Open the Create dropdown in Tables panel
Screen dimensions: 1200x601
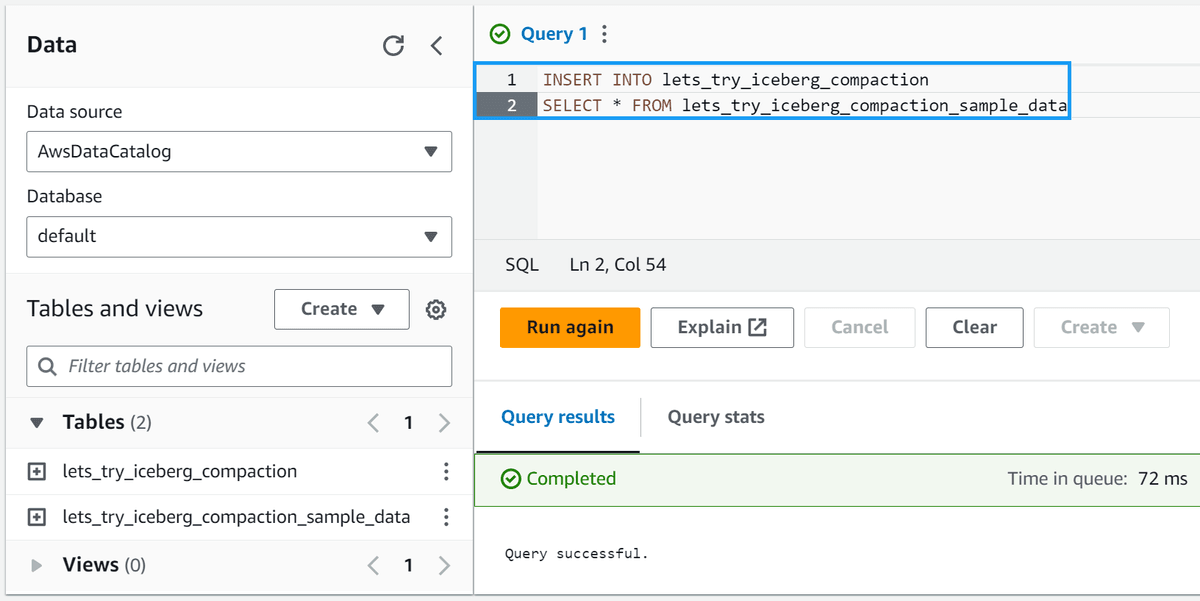click(341, 310)
